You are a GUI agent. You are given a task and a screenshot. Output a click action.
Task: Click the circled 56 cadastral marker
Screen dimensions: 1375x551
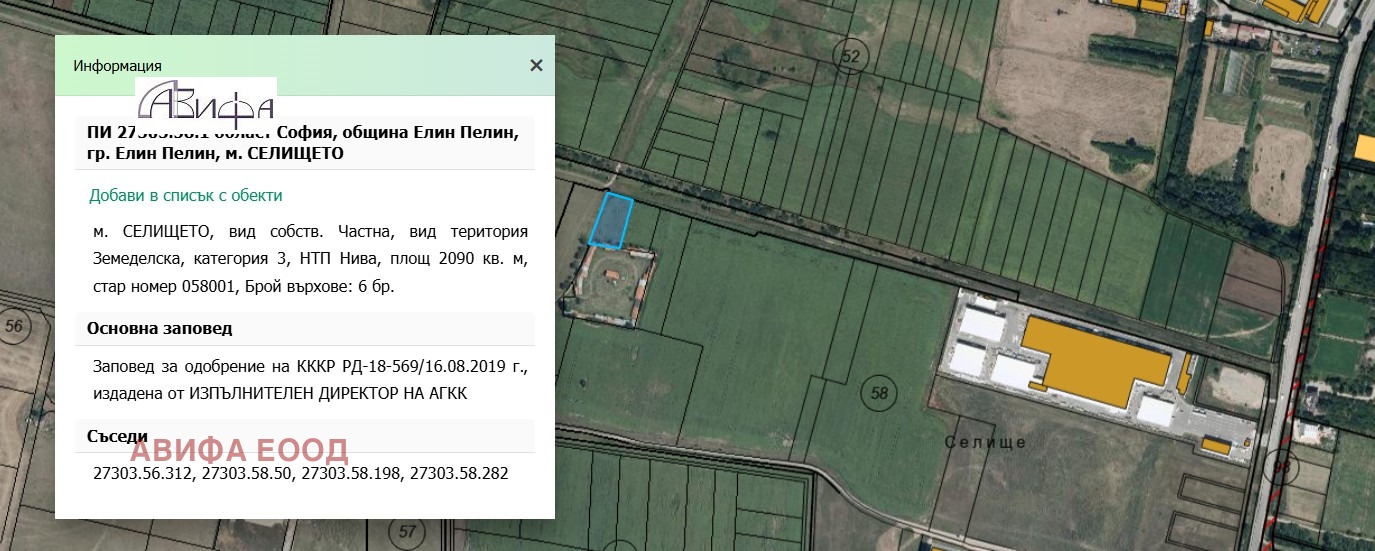click(x=13, y=327)
